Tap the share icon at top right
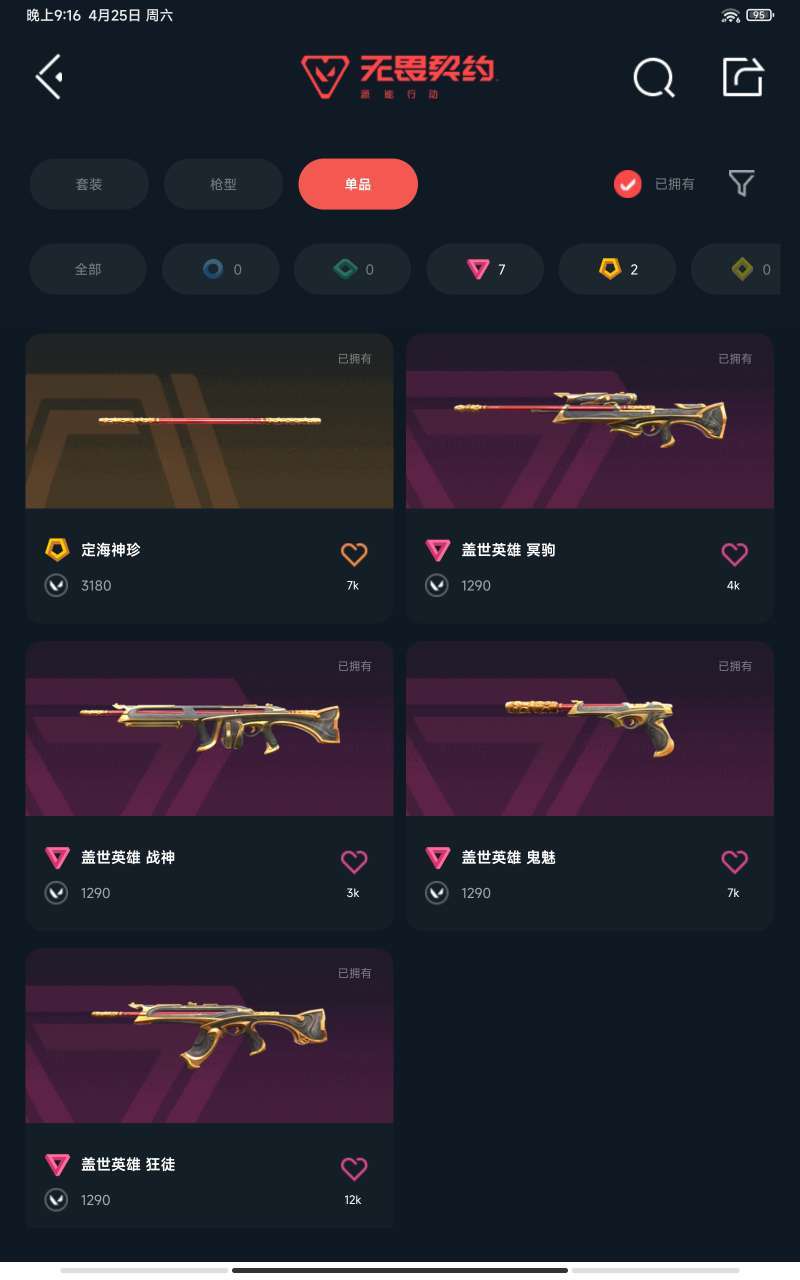 tap(743, 77)
